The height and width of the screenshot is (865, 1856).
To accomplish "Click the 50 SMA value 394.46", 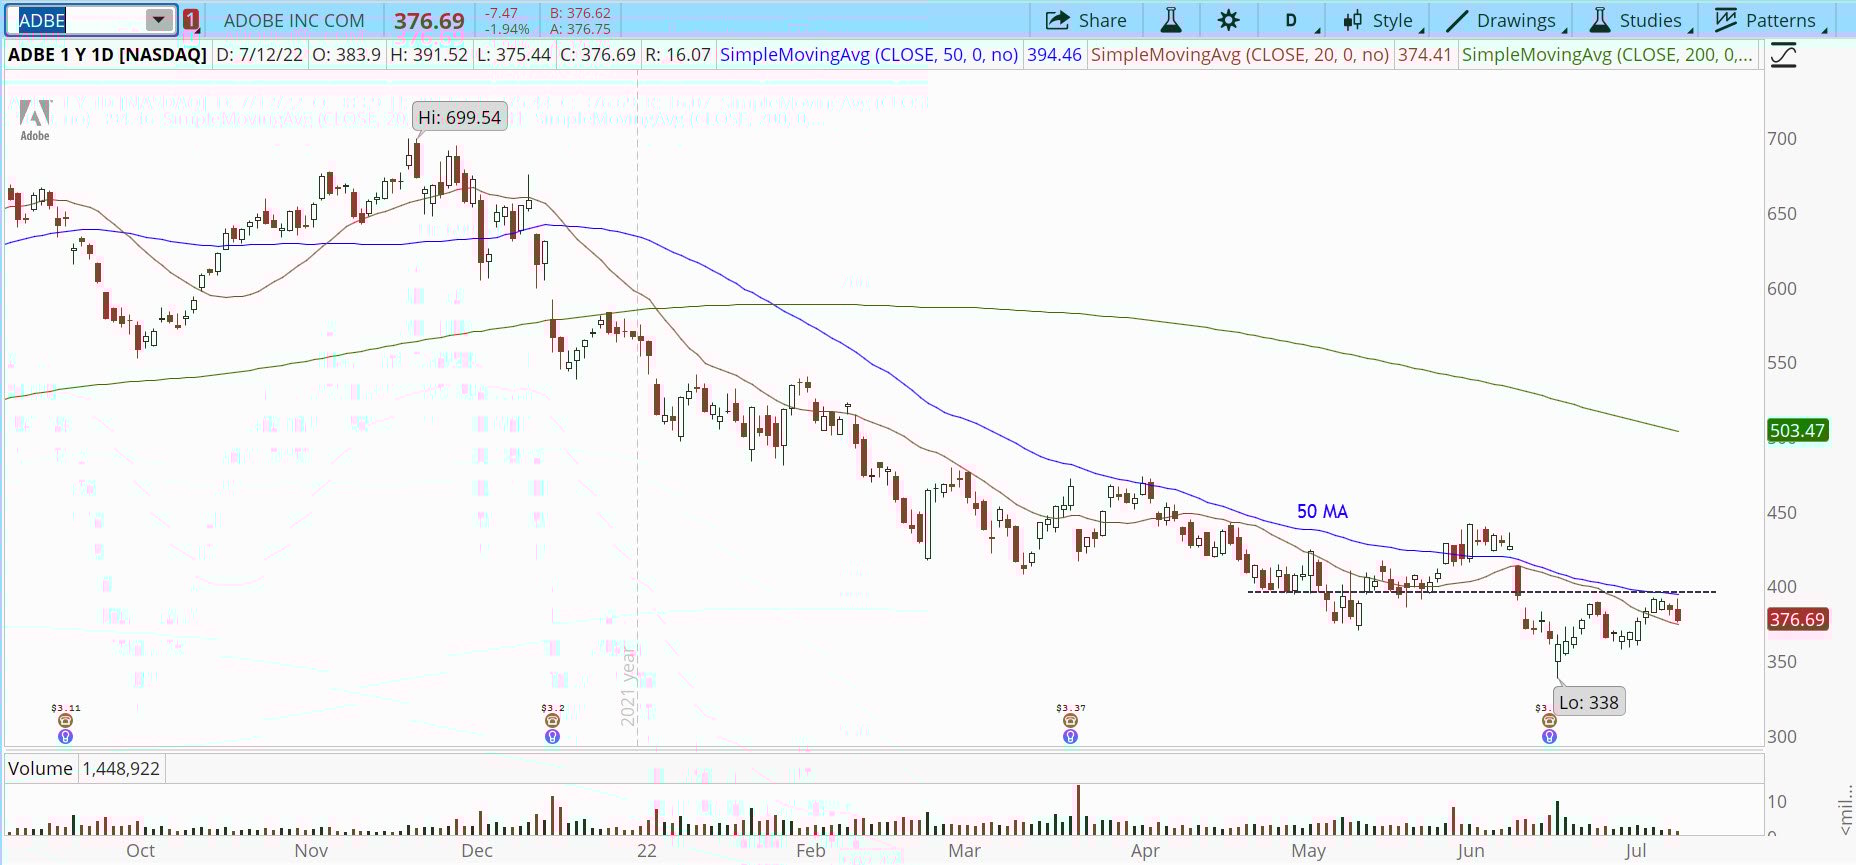I will [x=1054, y=55].
